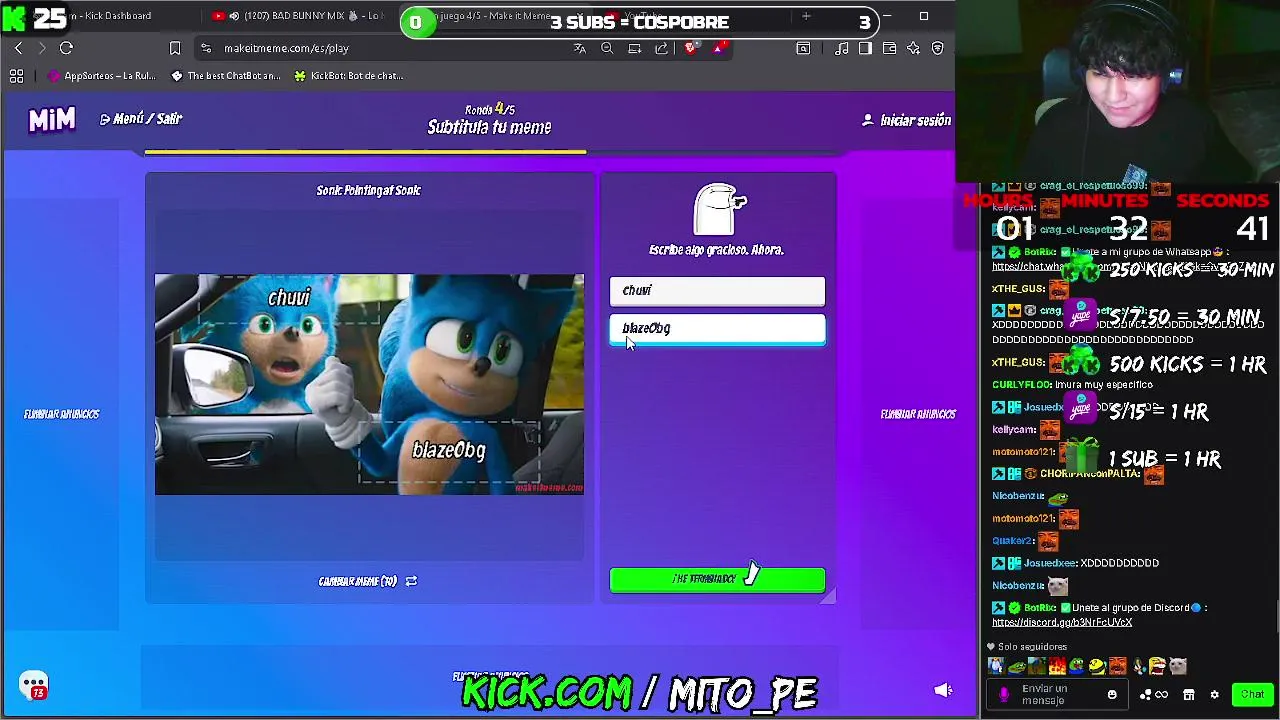
Task: Share this page via the share icon
Action: click(661, 48)
